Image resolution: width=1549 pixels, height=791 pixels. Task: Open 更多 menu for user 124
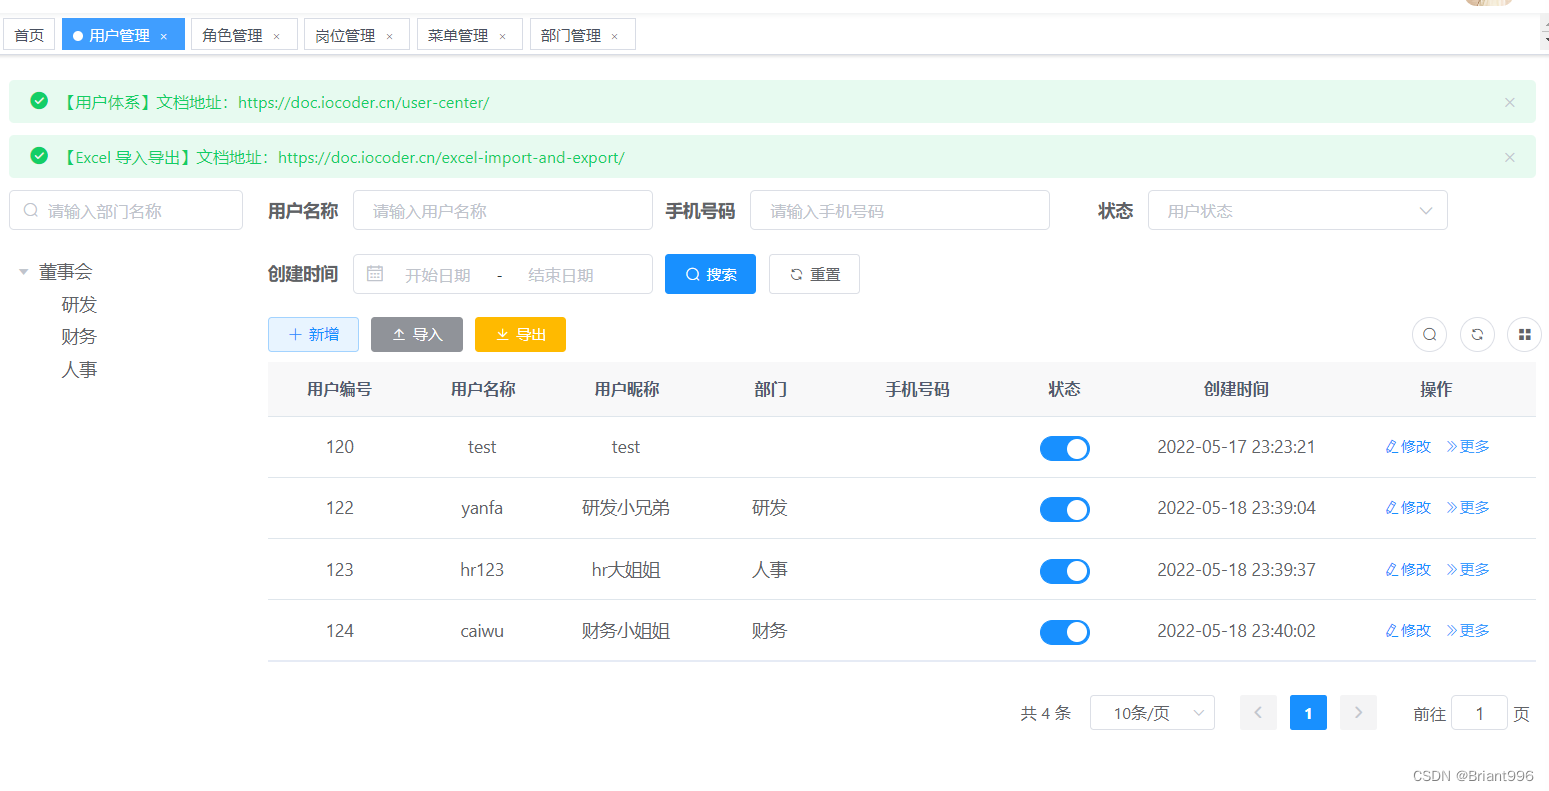[1468, 630]
